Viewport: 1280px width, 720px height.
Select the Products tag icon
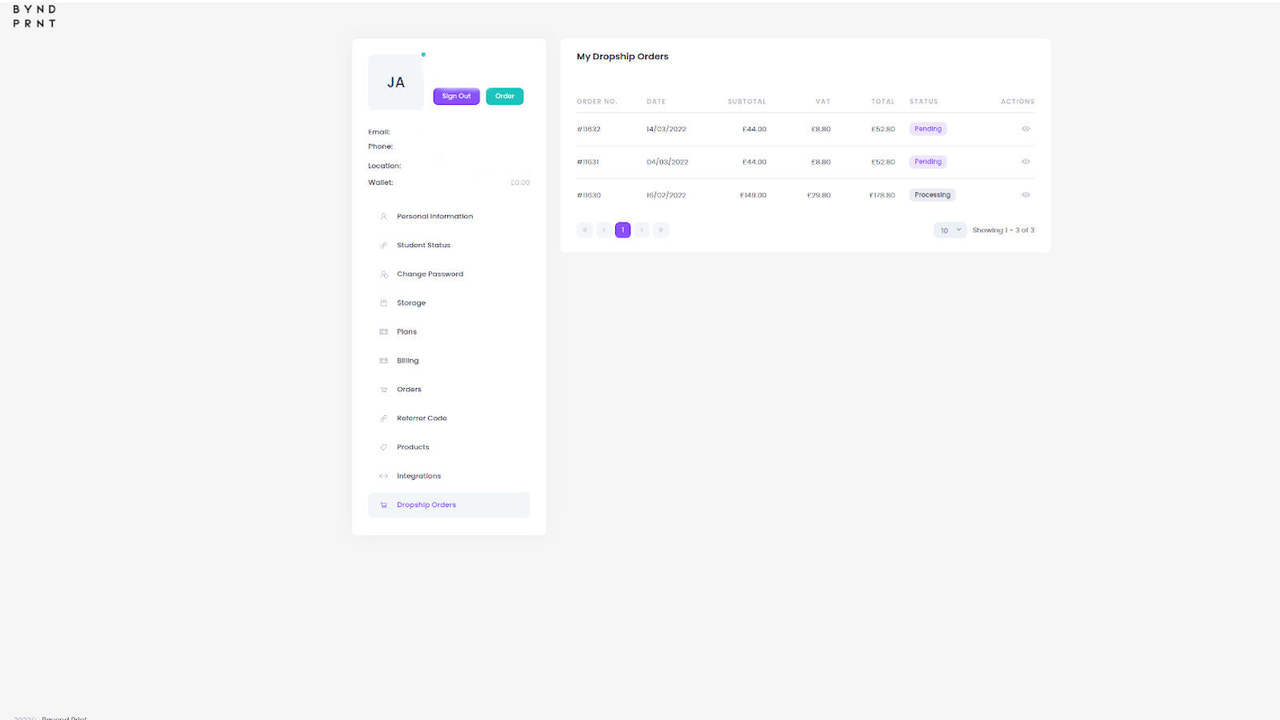tap(383, 447)
